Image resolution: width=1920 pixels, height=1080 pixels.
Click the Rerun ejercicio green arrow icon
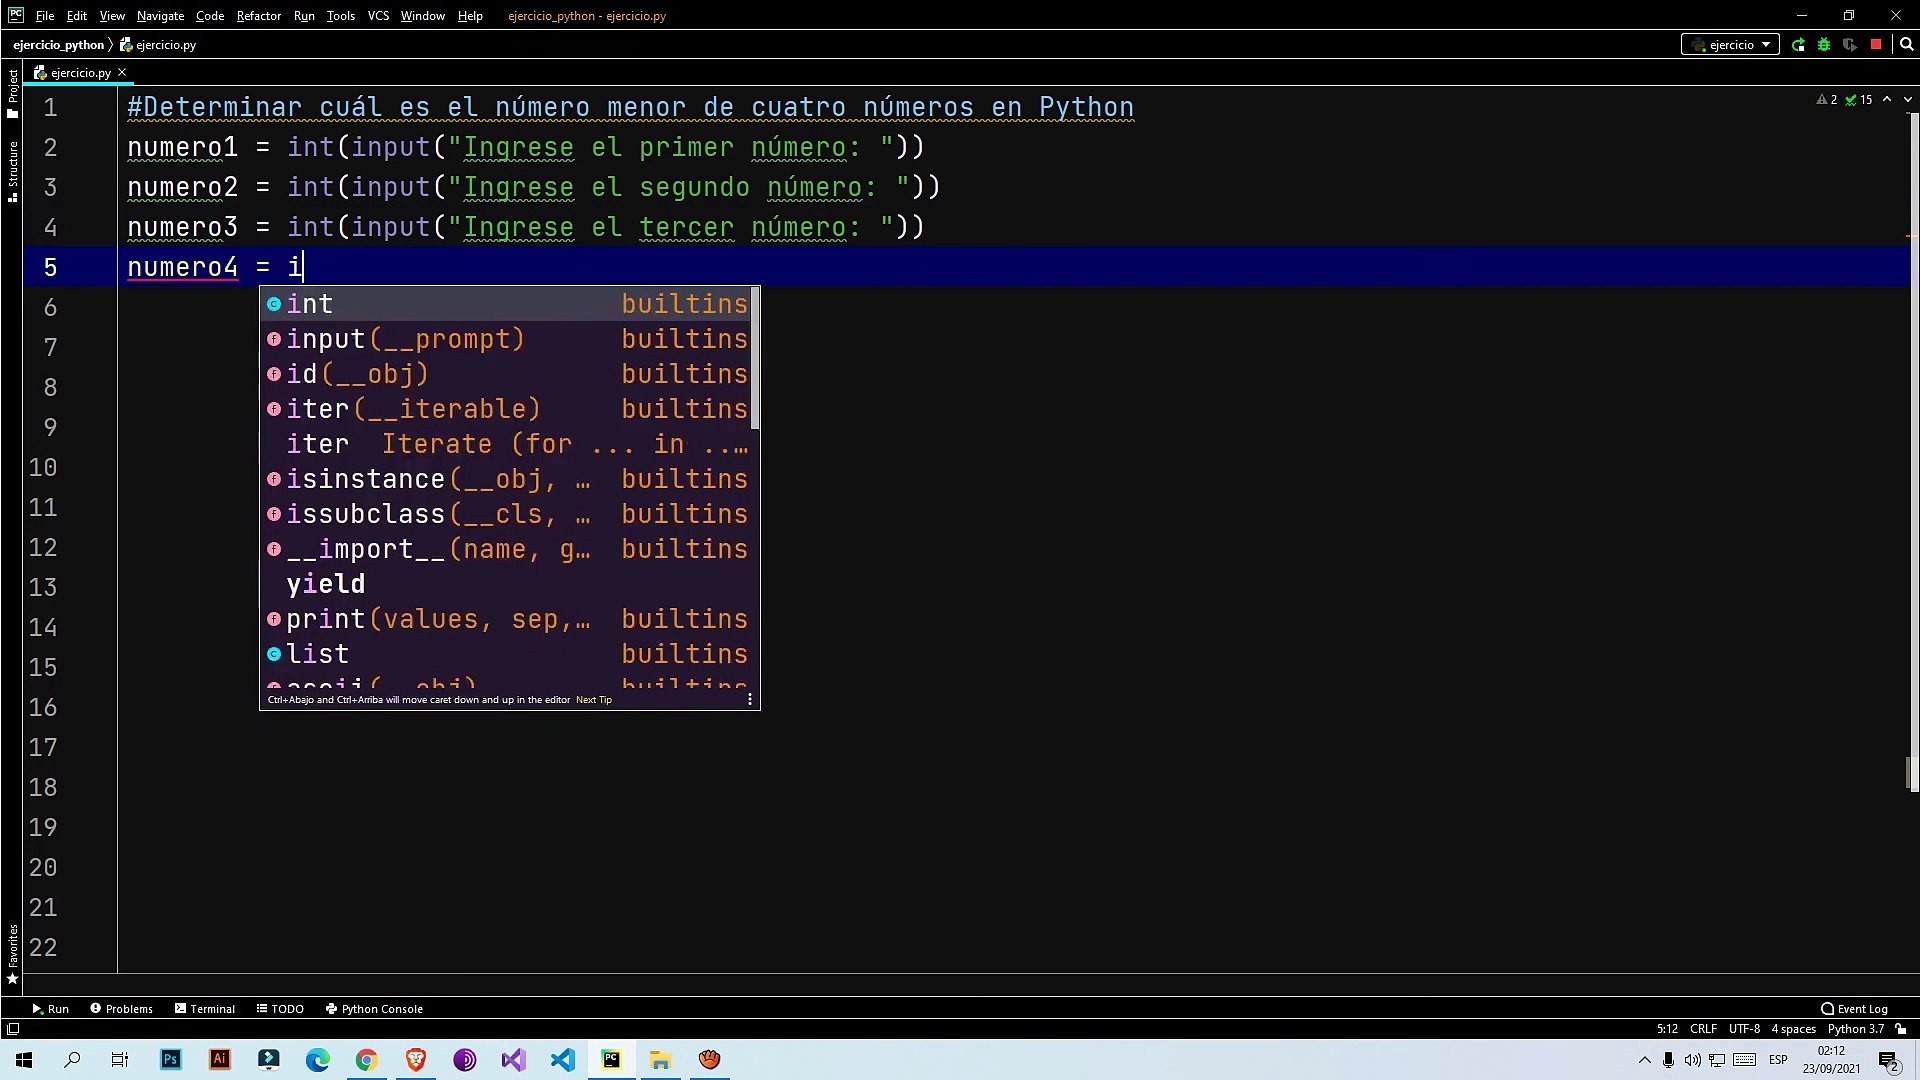(x=1798, y=44)
